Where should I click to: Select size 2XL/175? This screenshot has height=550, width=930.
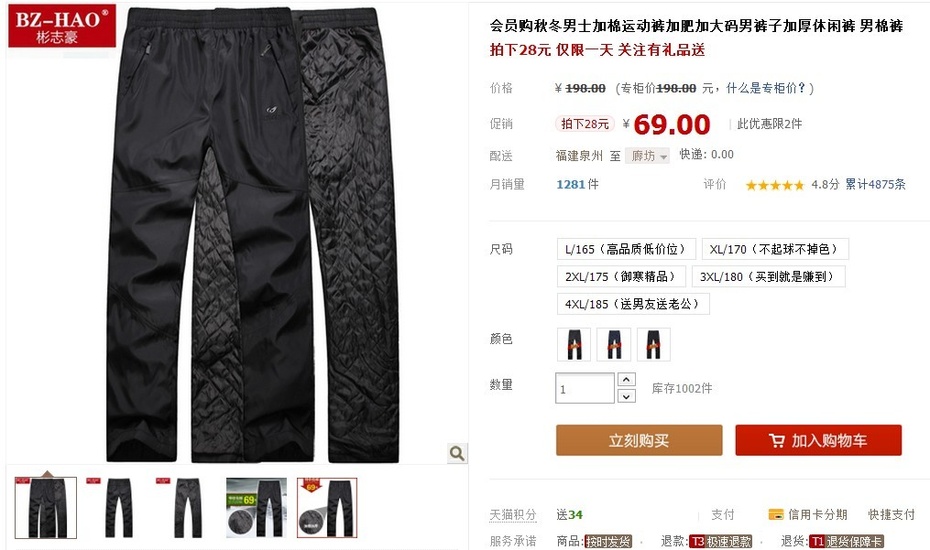pyautogui.click(x=621, y=276)
